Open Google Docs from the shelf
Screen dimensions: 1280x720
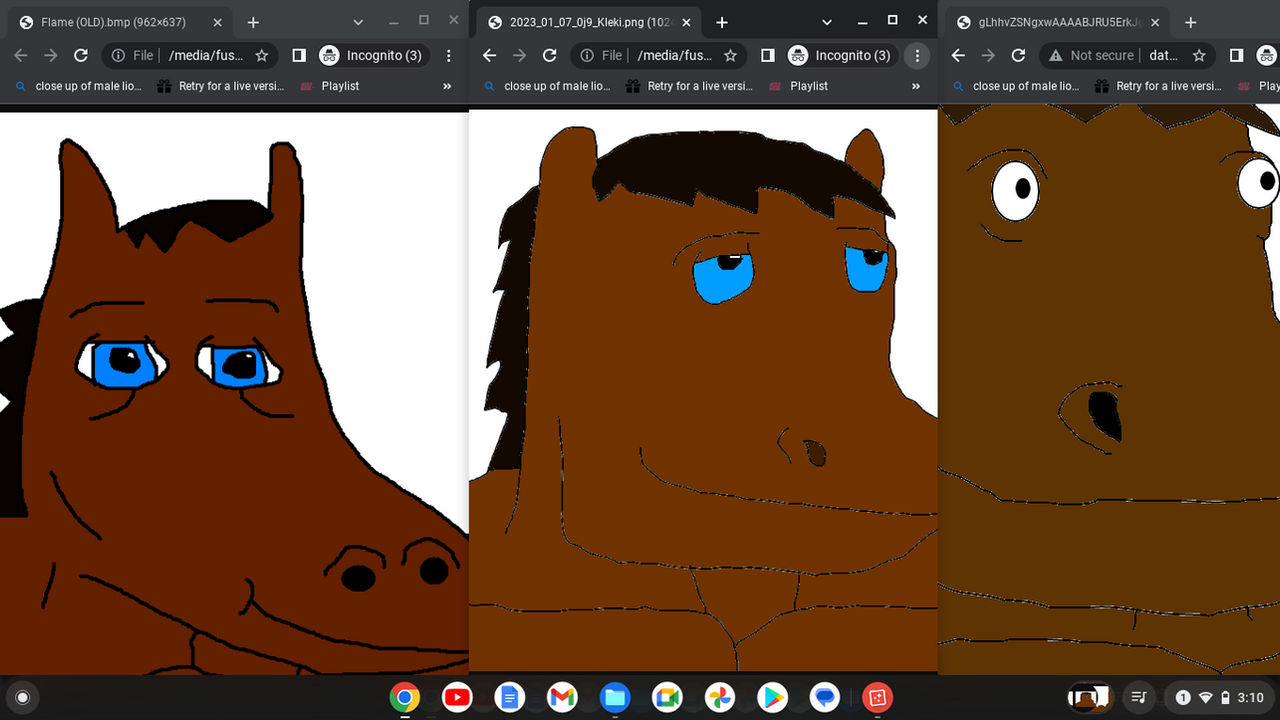(510, 697)
